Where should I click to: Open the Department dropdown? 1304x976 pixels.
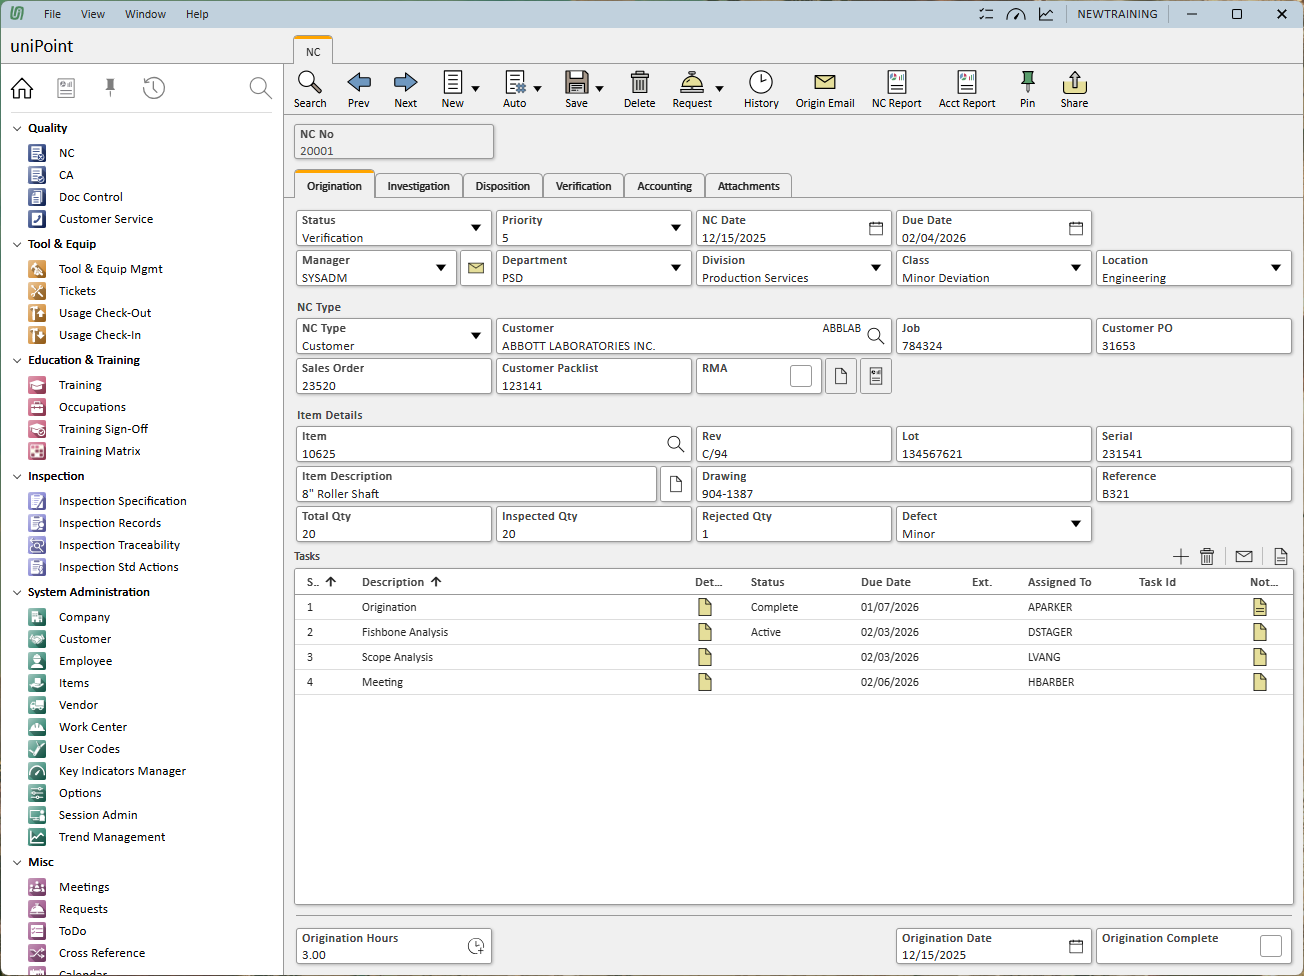click(676, 268)
